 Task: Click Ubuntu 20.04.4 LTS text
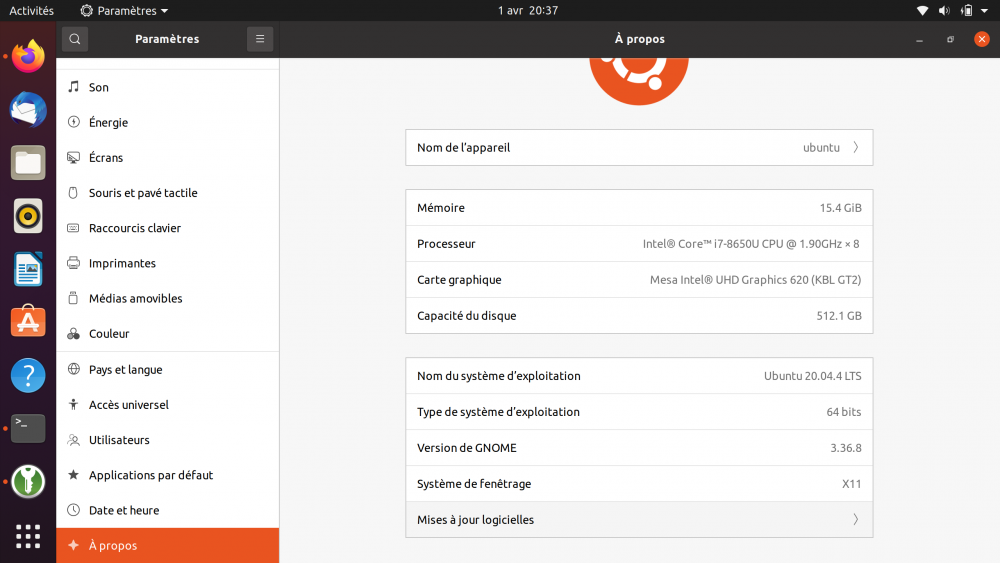[812, 376]
